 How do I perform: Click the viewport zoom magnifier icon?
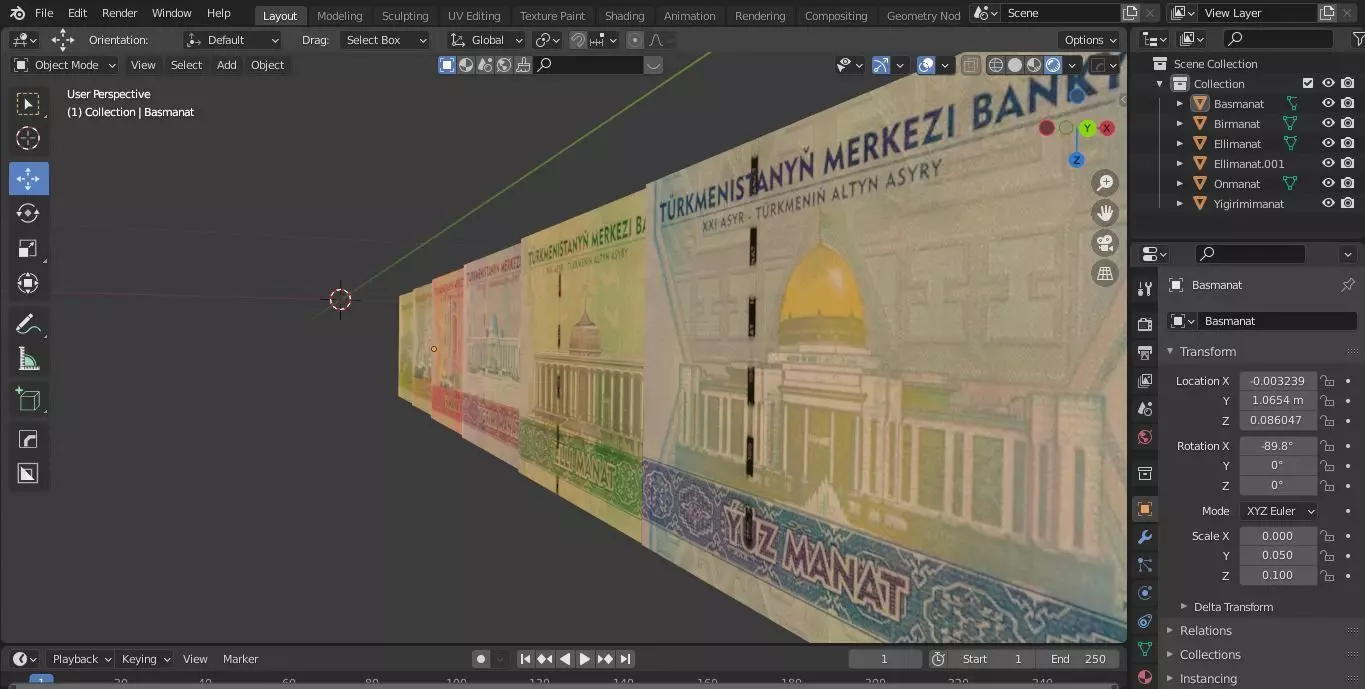(x=1105, y=183)
